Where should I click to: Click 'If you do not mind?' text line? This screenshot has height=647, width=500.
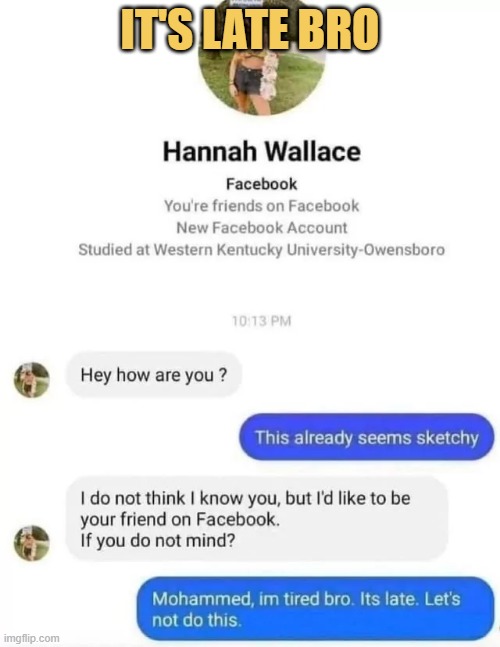158,540
